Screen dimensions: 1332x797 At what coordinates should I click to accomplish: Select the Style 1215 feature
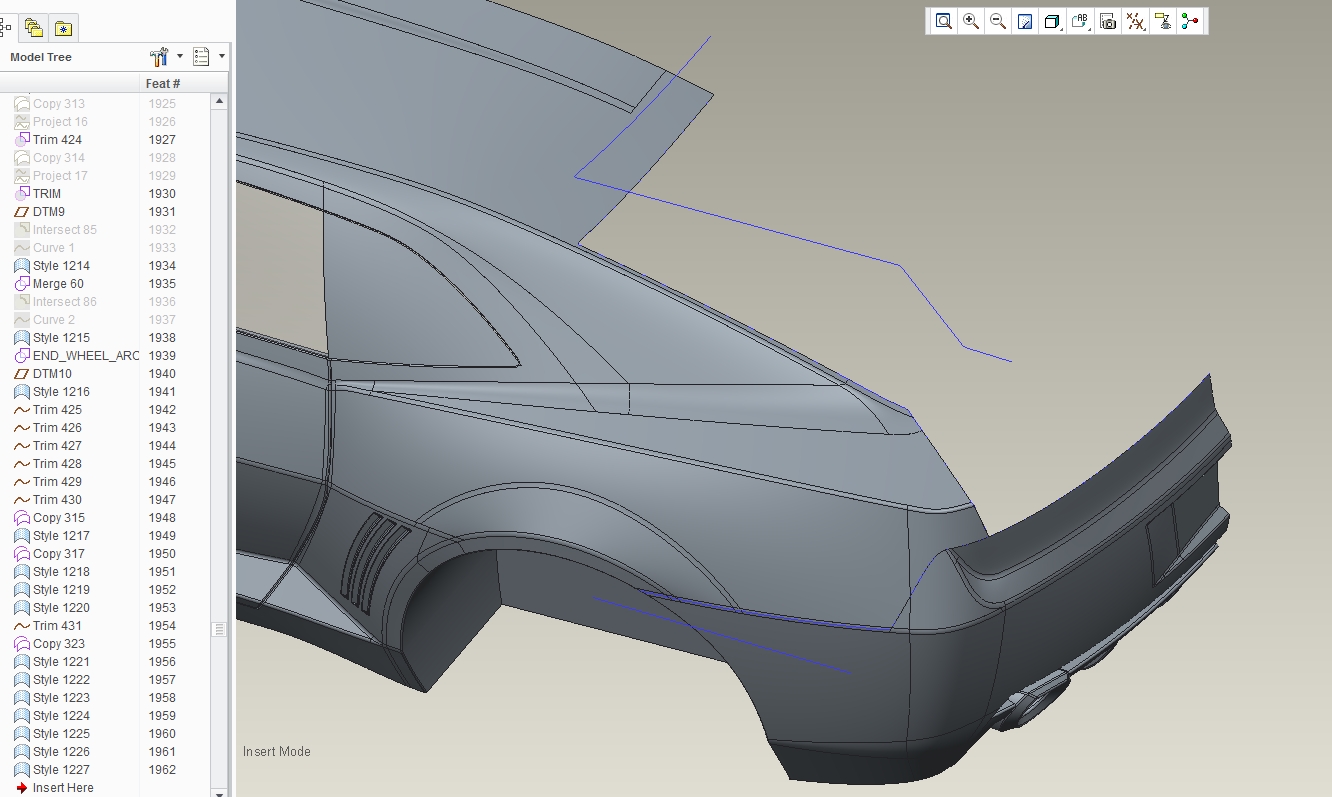tap(61, 338)
